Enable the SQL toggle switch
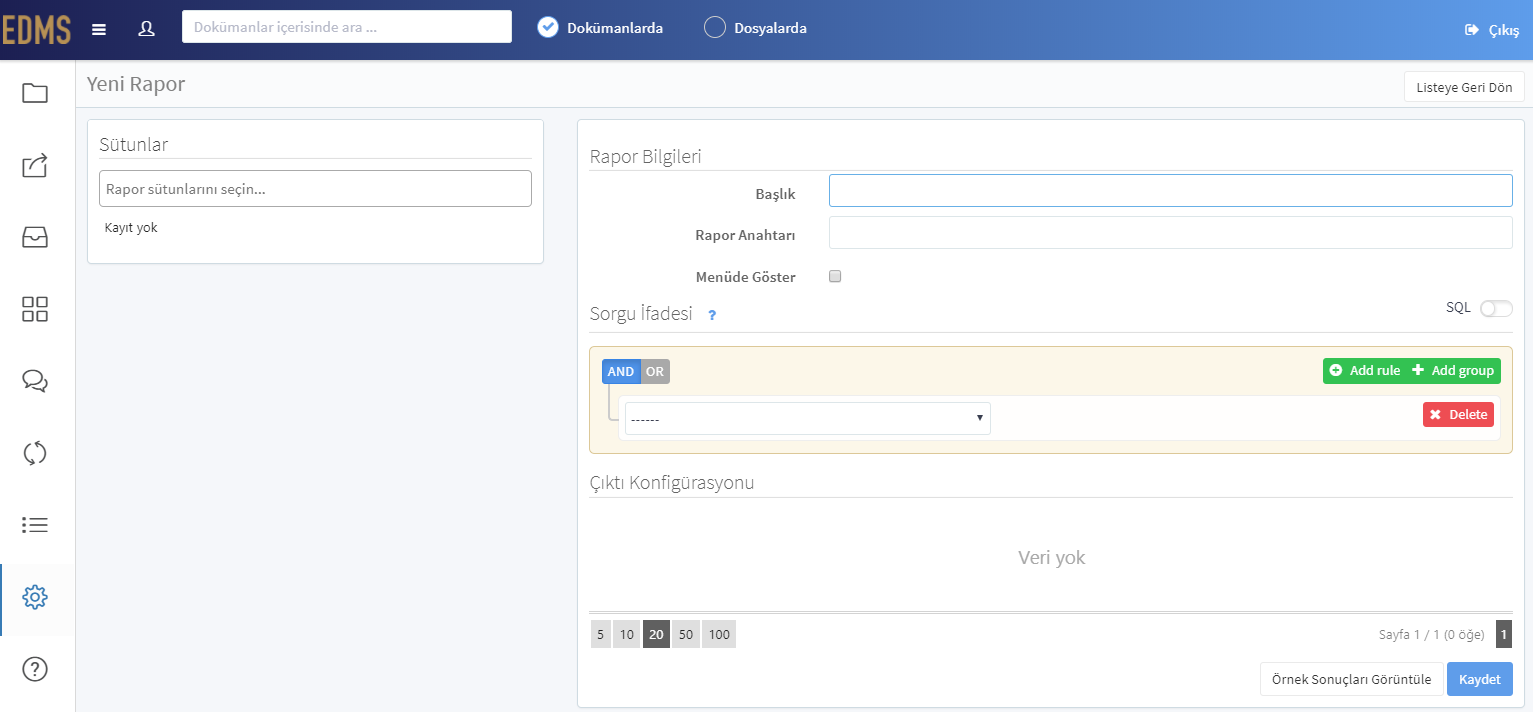Viewport: 1533px width, 712px height. click(1496, 308)
